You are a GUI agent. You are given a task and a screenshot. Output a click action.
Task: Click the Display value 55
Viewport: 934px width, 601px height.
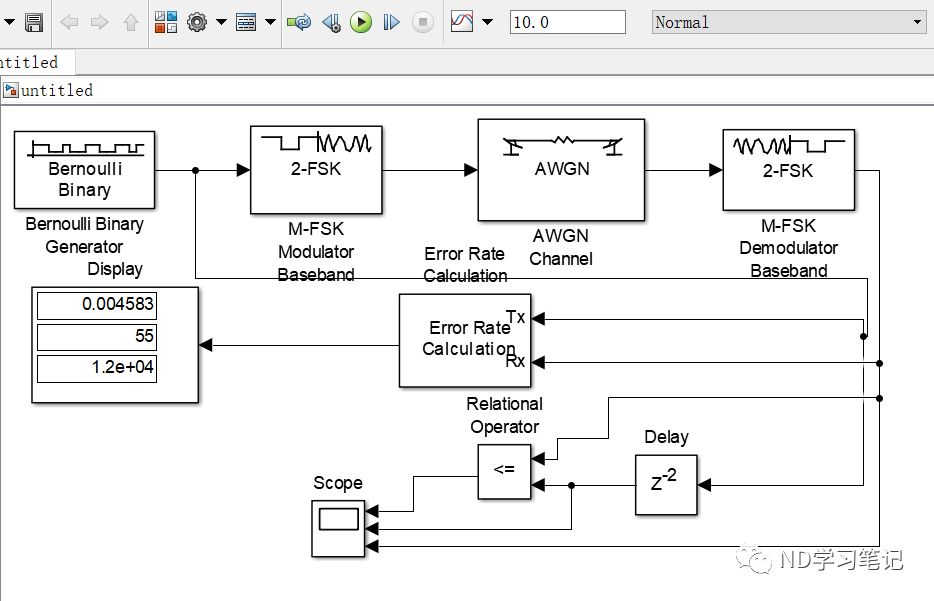(x=97, y=336)
